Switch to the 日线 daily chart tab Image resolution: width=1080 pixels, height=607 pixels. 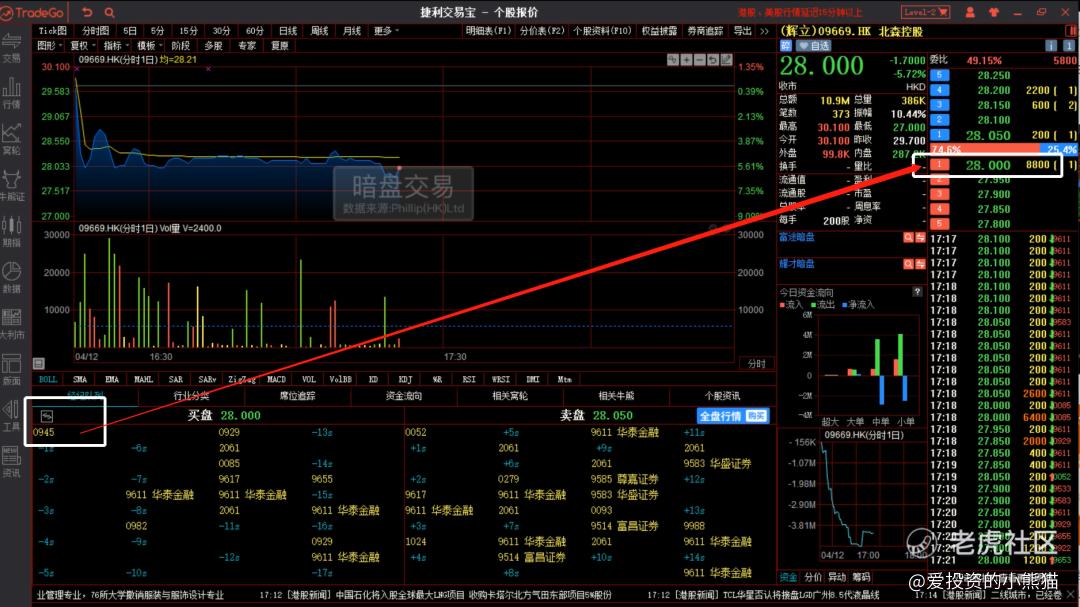(288, 30)
